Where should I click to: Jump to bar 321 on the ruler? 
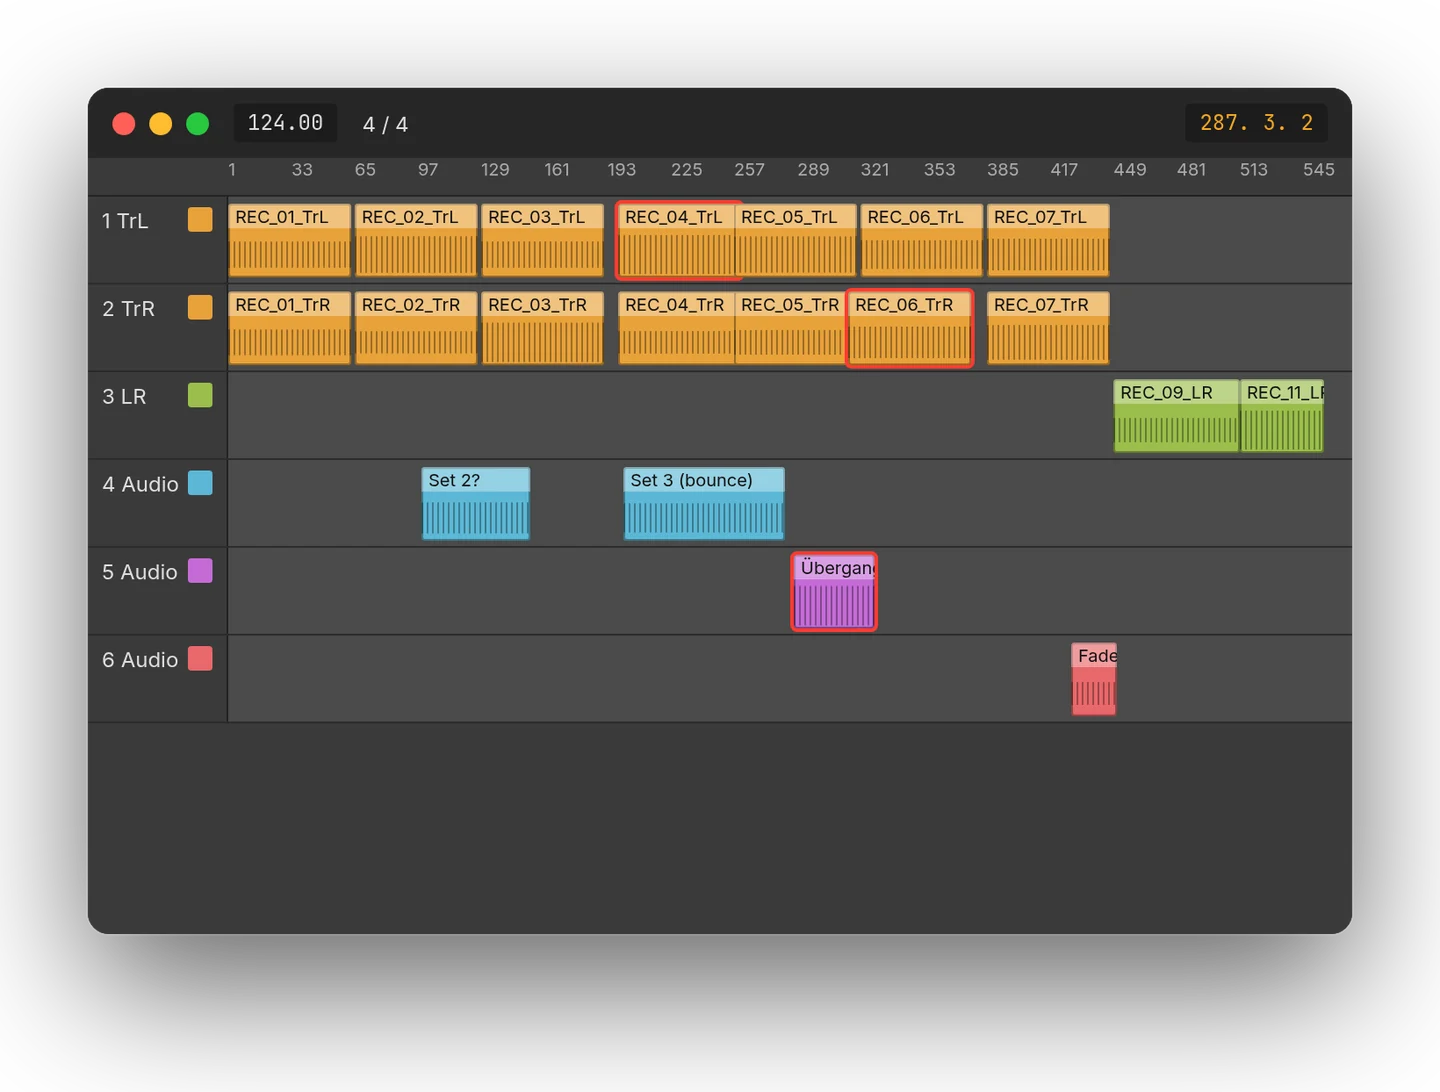click(875, 170)
